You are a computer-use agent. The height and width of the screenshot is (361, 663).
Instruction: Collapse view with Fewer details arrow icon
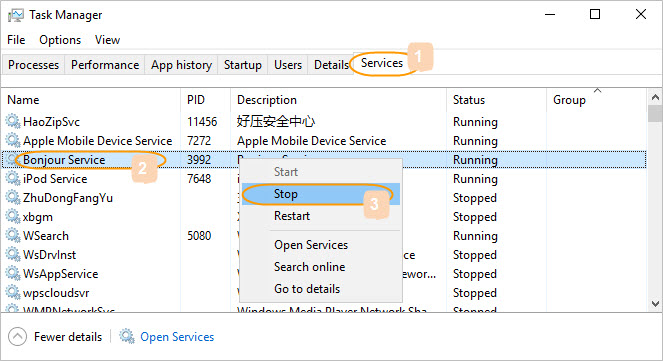(17, 337)
